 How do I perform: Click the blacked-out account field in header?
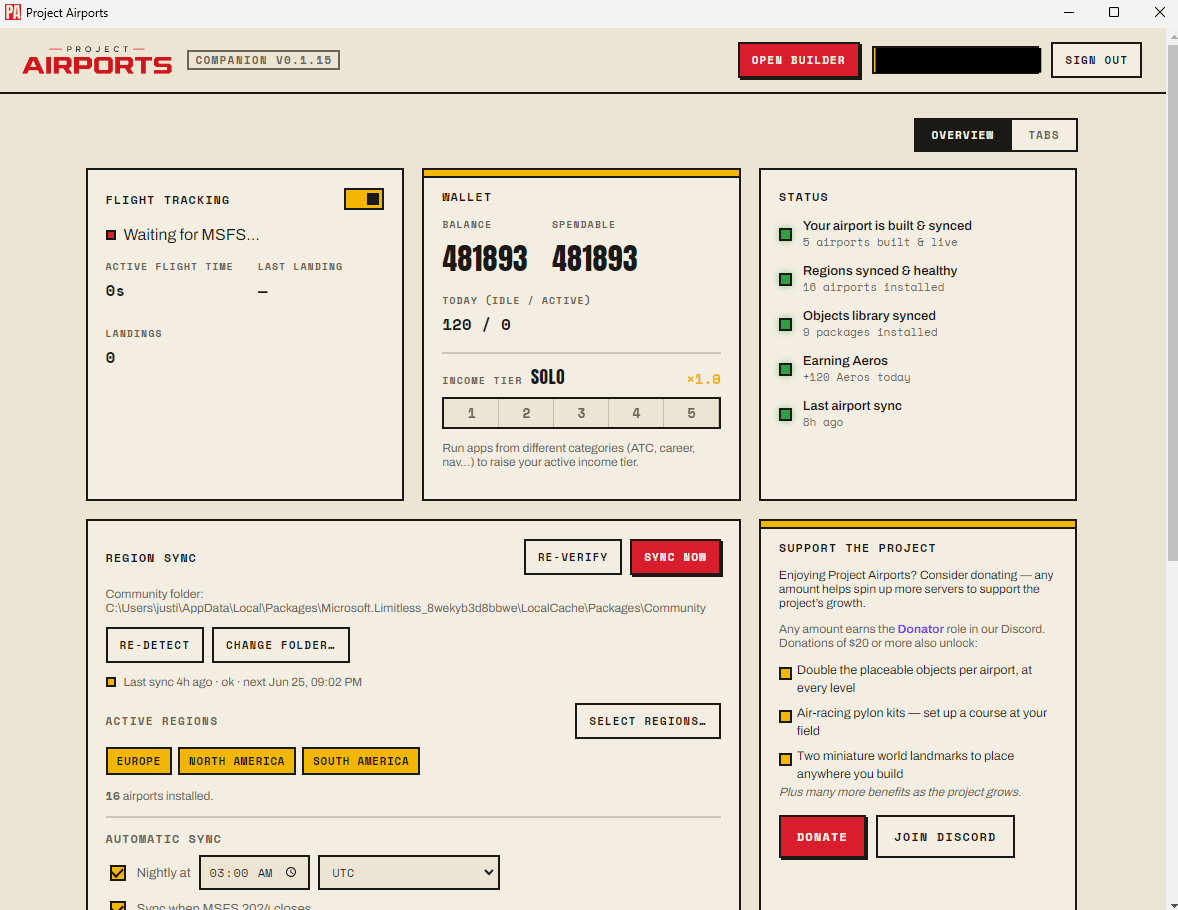956,60
